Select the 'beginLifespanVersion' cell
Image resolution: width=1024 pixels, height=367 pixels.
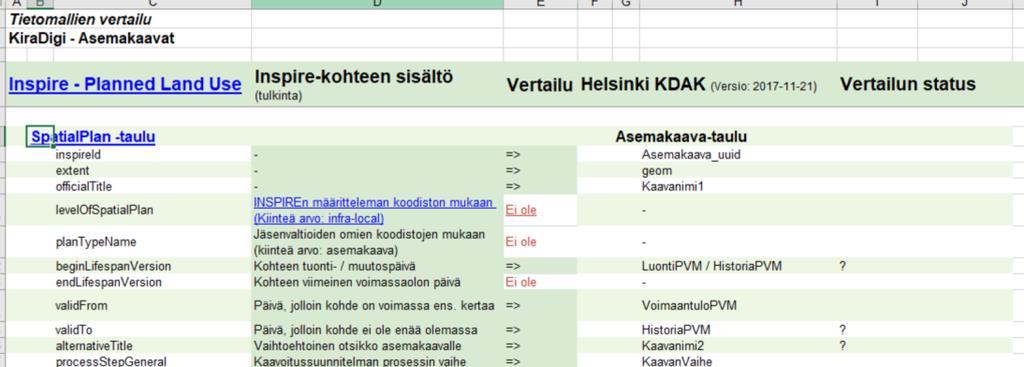pos(113,266)
